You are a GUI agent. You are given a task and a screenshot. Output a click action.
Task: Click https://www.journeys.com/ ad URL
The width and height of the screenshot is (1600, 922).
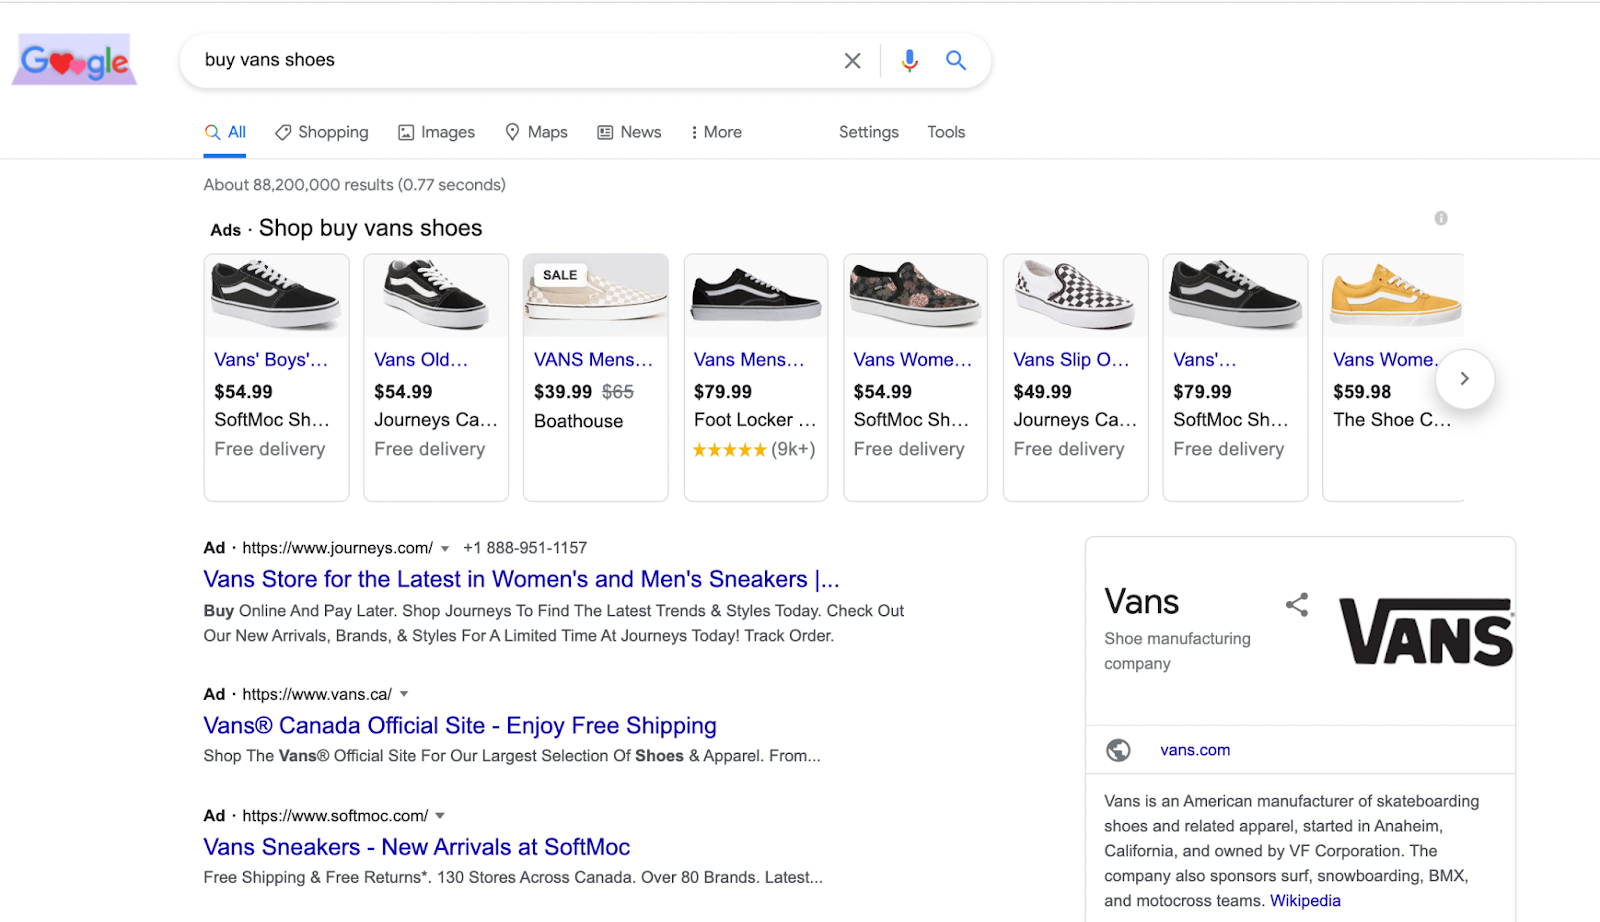point(337,548)
